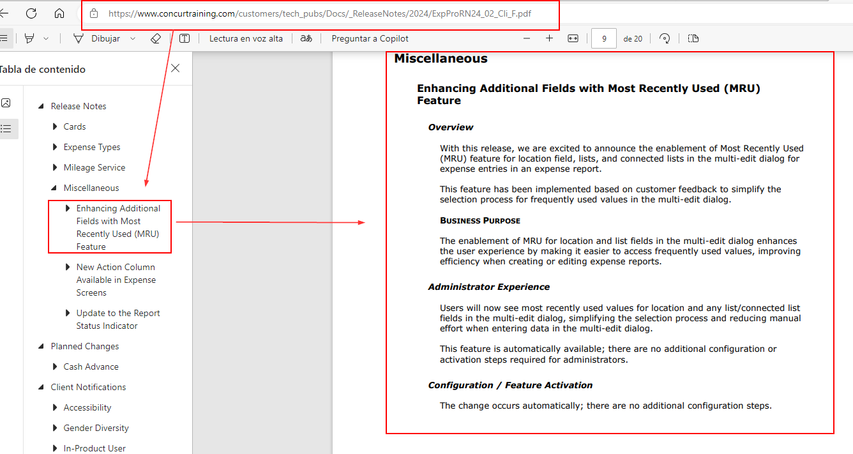The height and width of the screenshot is (454, 853).
Task: Open In-Product User outline entry
Action: (94, 449)
